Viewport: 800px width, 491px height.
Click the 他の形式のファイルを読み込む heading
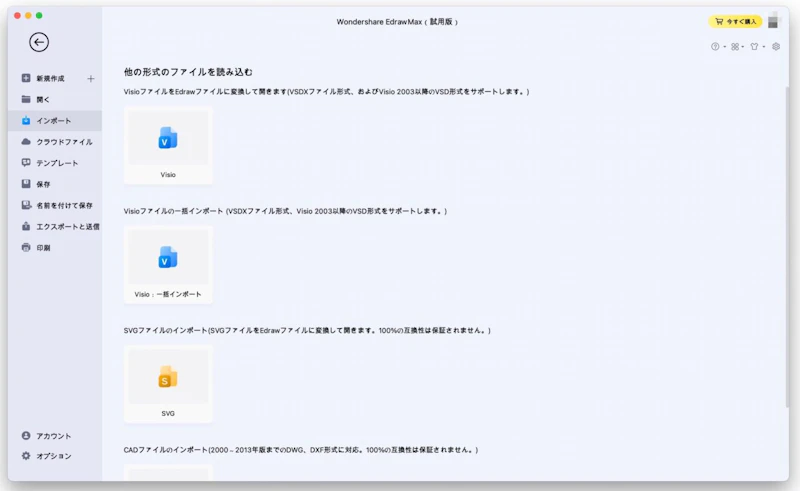tap(188, 72)
